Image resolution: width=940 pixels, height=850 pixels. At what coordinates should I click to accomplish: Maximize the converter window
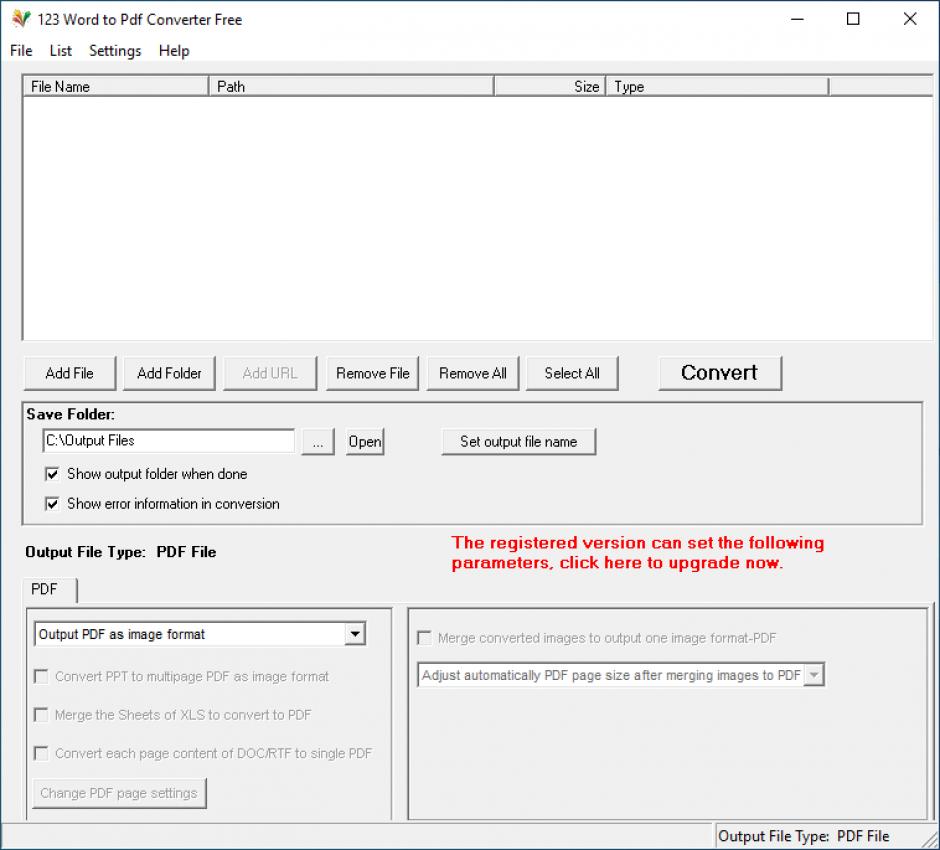coord(853,19)
